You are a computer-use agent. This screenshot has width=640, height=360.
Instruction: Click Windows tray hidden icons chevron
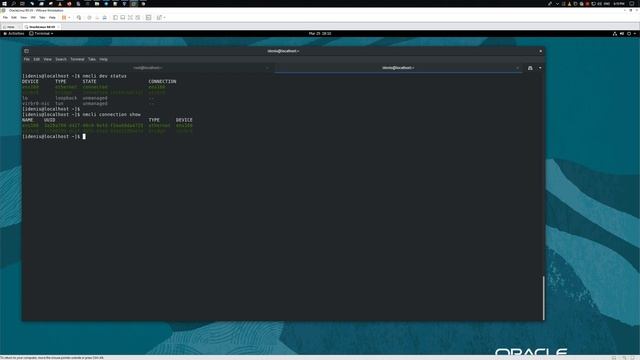[557, 4]
